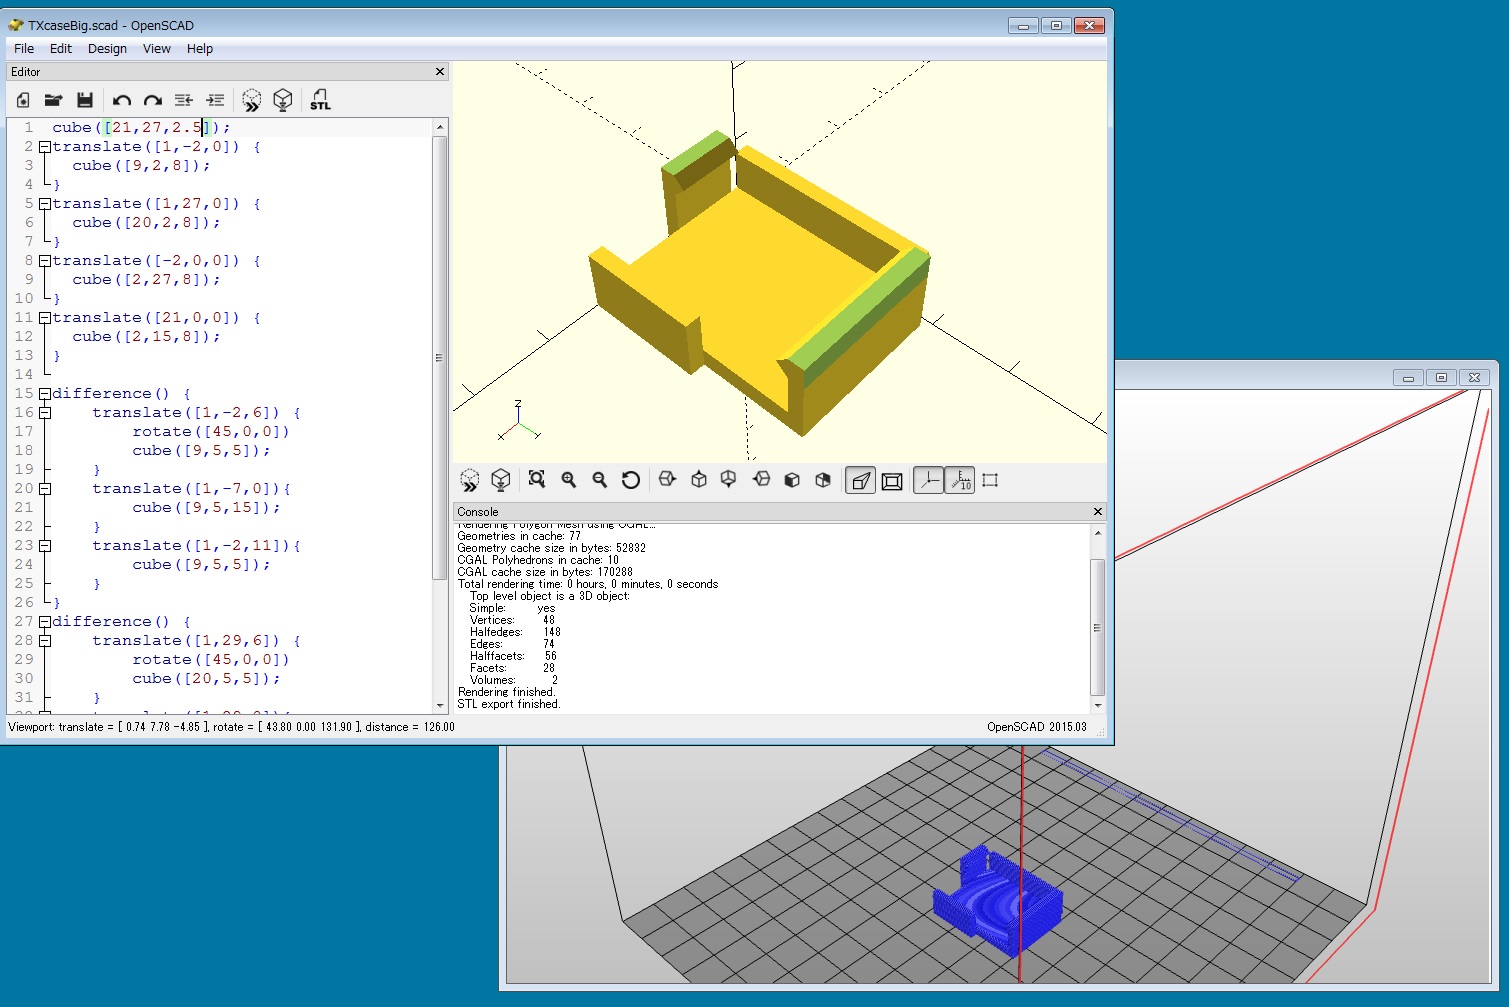Viewport: 1509px width, 1007px height.
Task: Toggle Show Scale Markers button
Action: click(960, 481)
